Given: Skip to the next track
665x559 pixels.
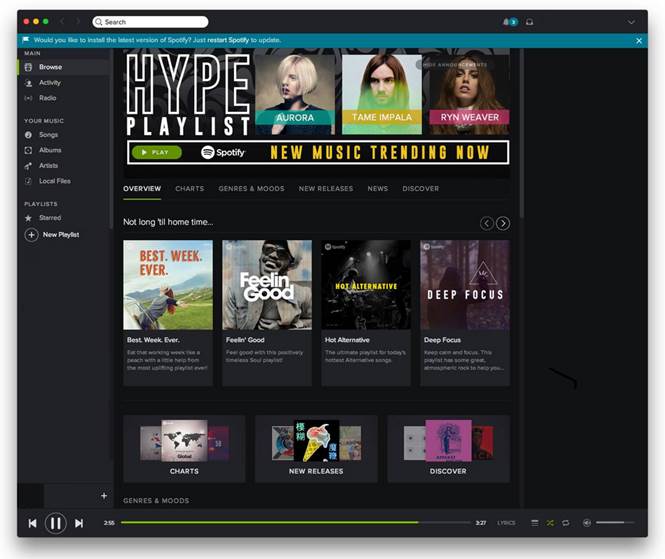Looking at the screenshot, I should (x=79, y=523).
